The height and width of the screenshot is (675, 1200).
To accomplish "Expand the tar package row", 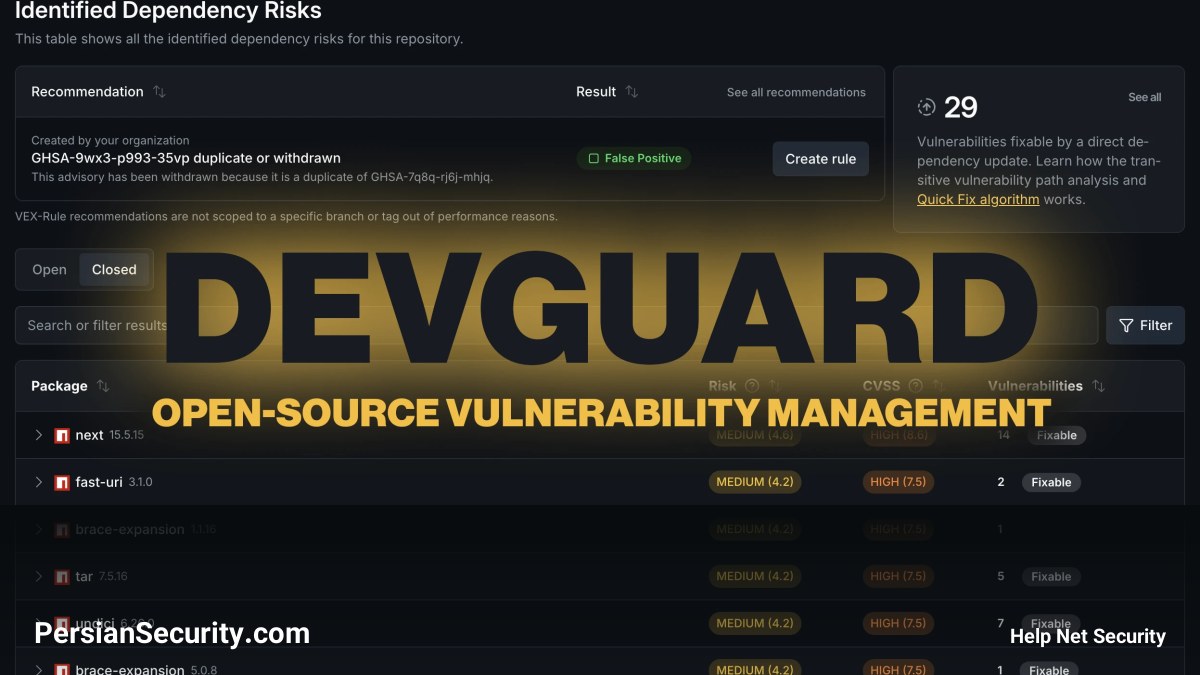I will pos(38,576).
